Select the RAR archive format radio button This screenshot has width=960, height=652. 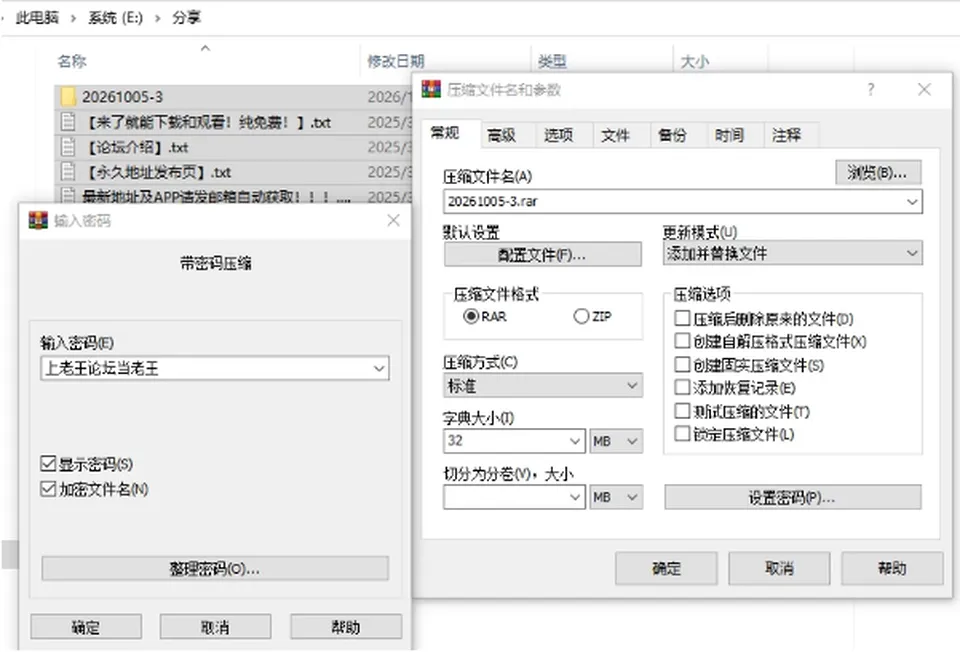471,317
